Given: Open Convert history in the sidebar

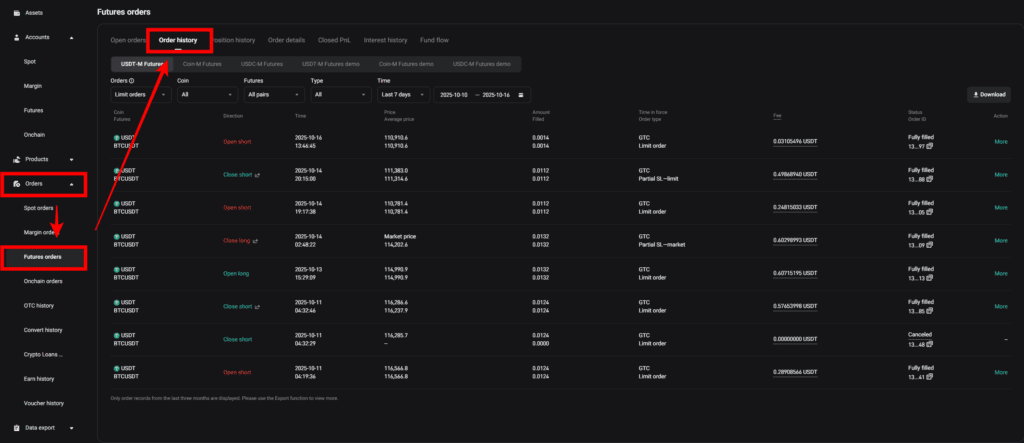Looking at the screenshot, I should click(43, 330).
